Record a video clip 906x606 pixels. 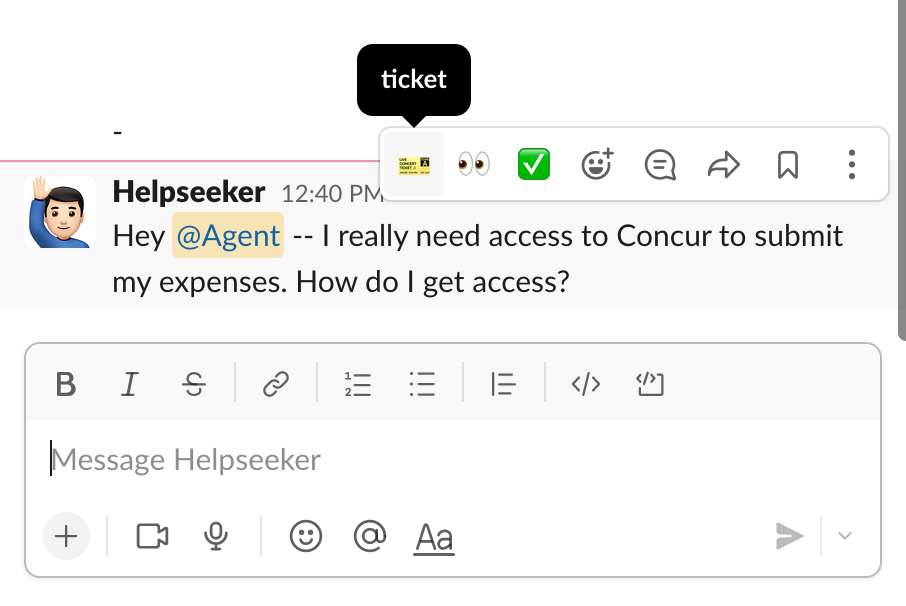[x=151, y=536]
